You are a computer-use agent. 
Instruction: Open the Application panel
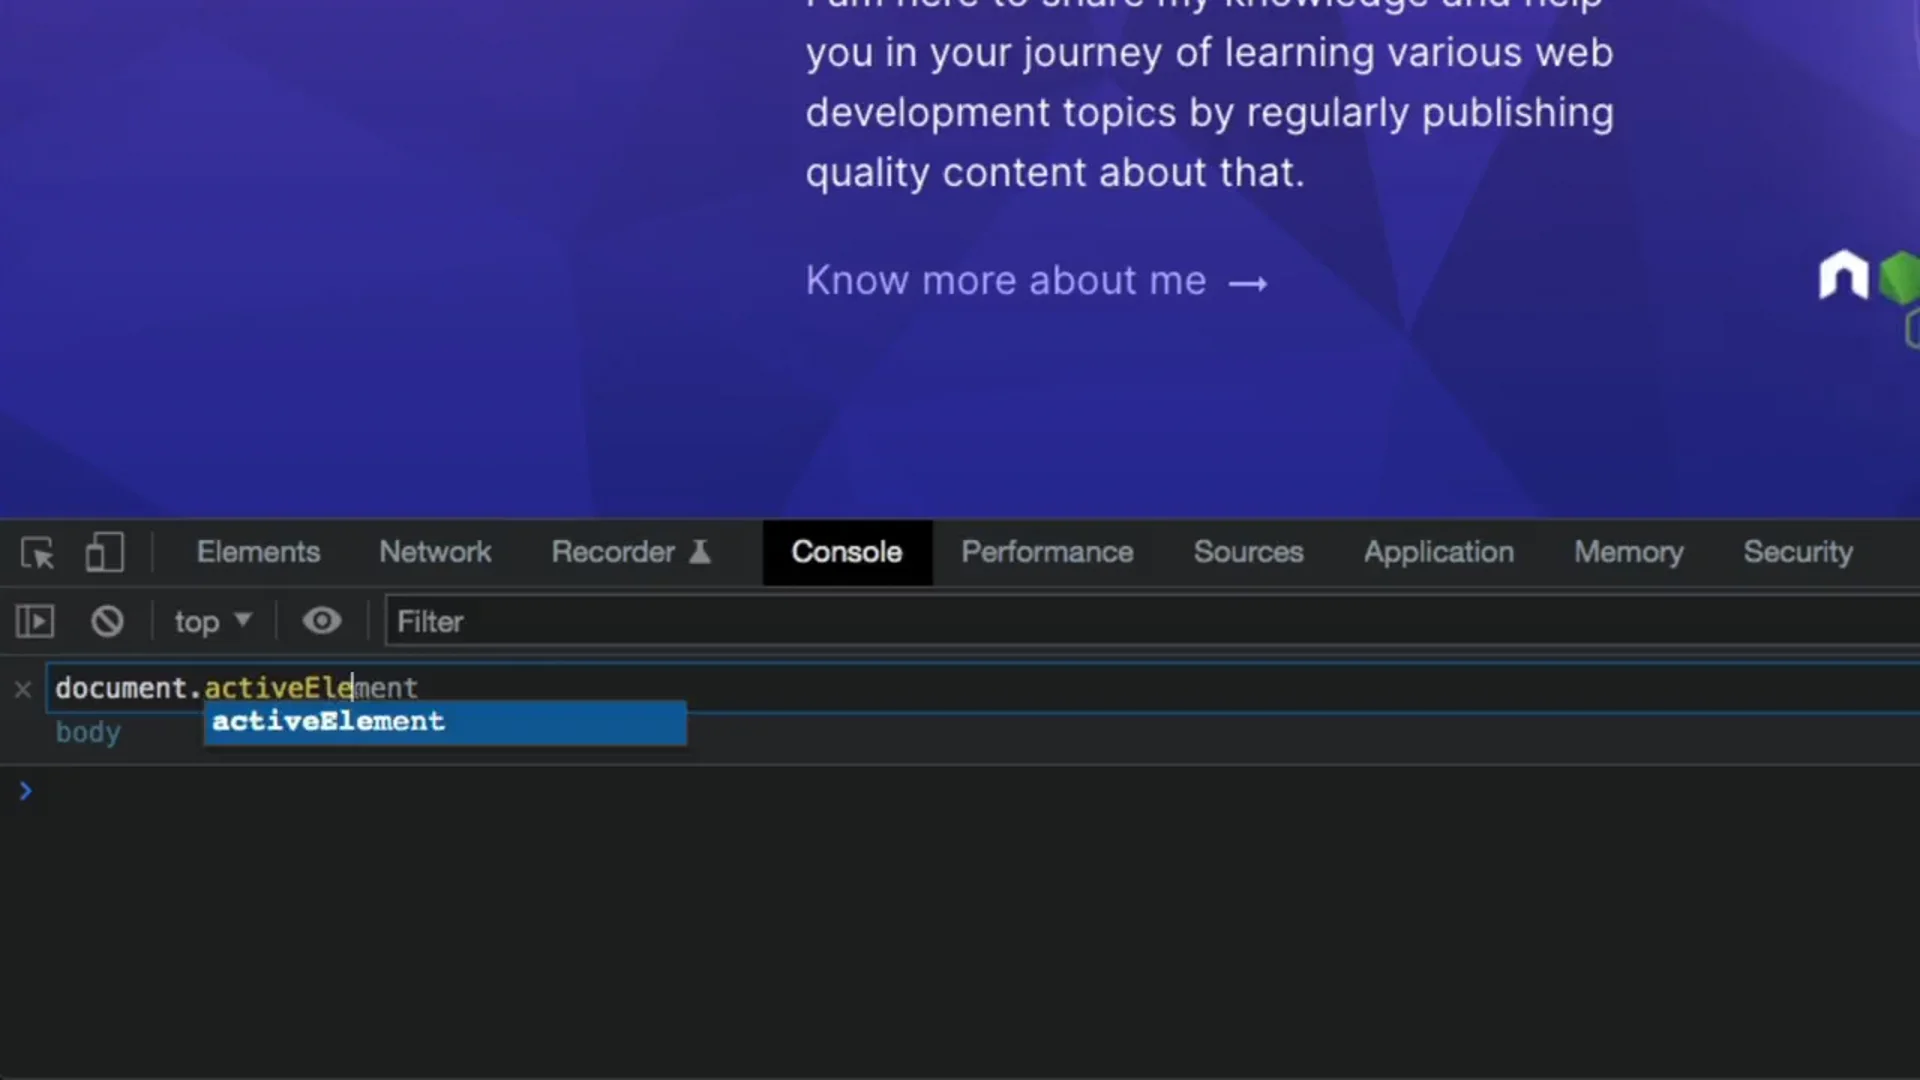1438,552
